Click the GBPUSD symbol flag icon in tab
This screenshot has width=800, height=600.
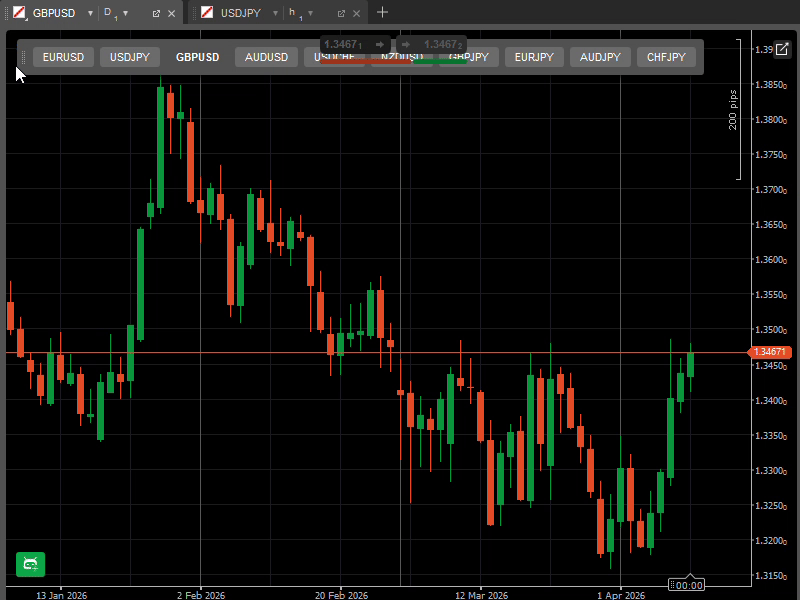(19, 13)
